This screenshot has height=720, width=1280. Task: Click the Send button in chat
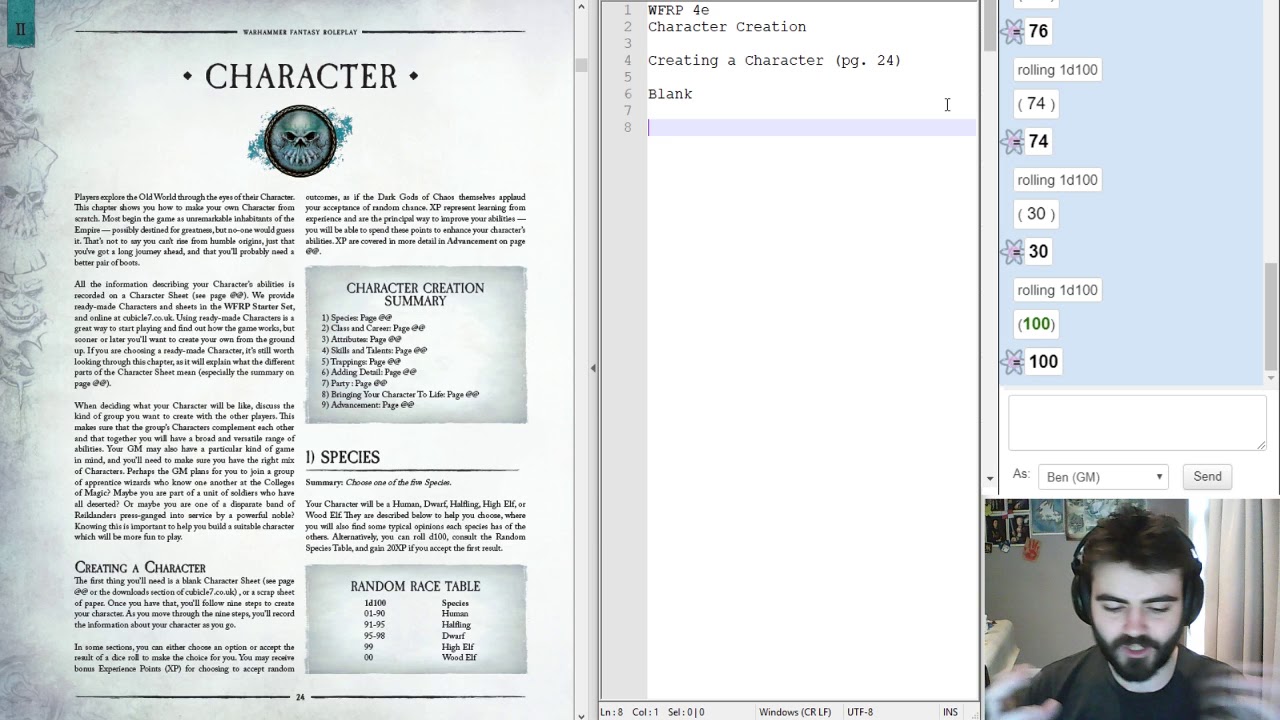(1207, 477)
